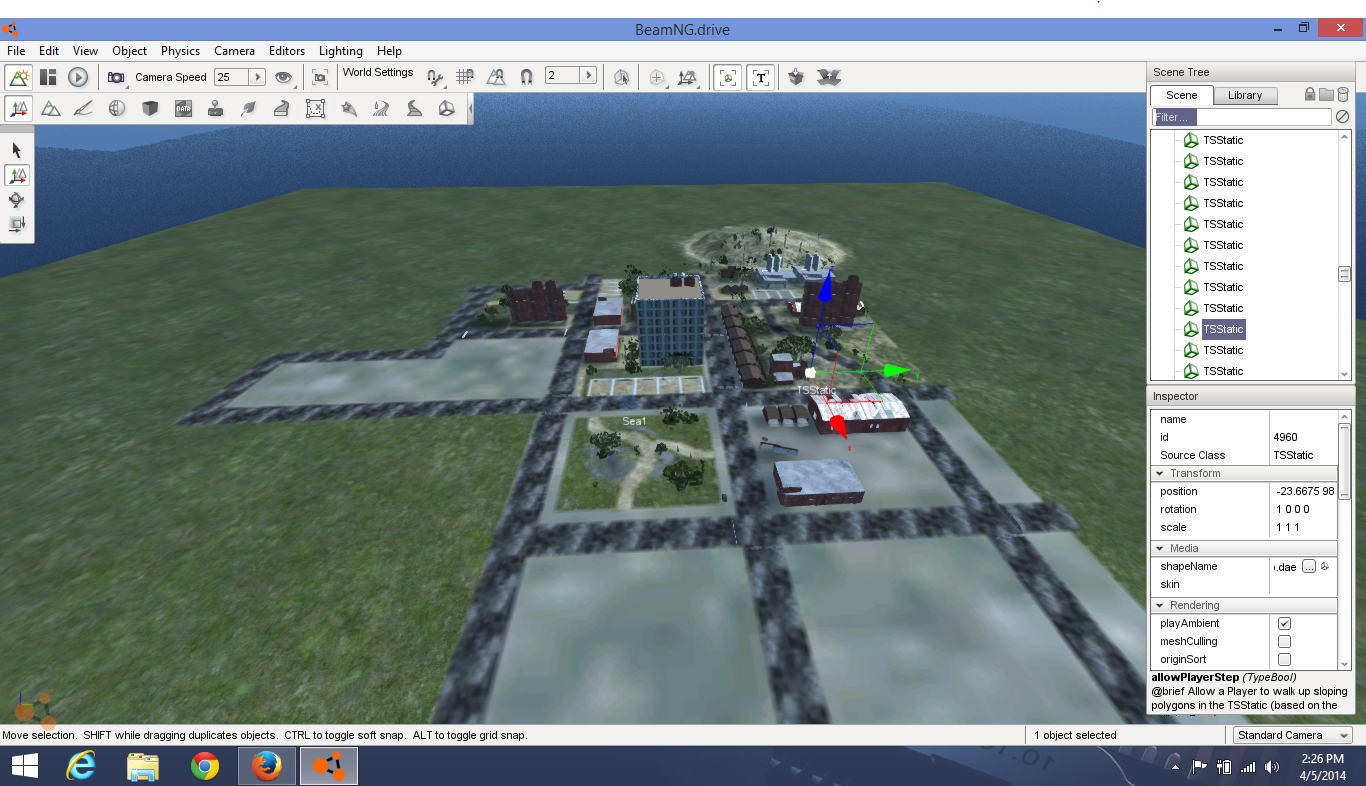Viewport: 1366px width, 786px height.
Task: Click the Firefox taskbar icon
Action: tap(266, 767)
